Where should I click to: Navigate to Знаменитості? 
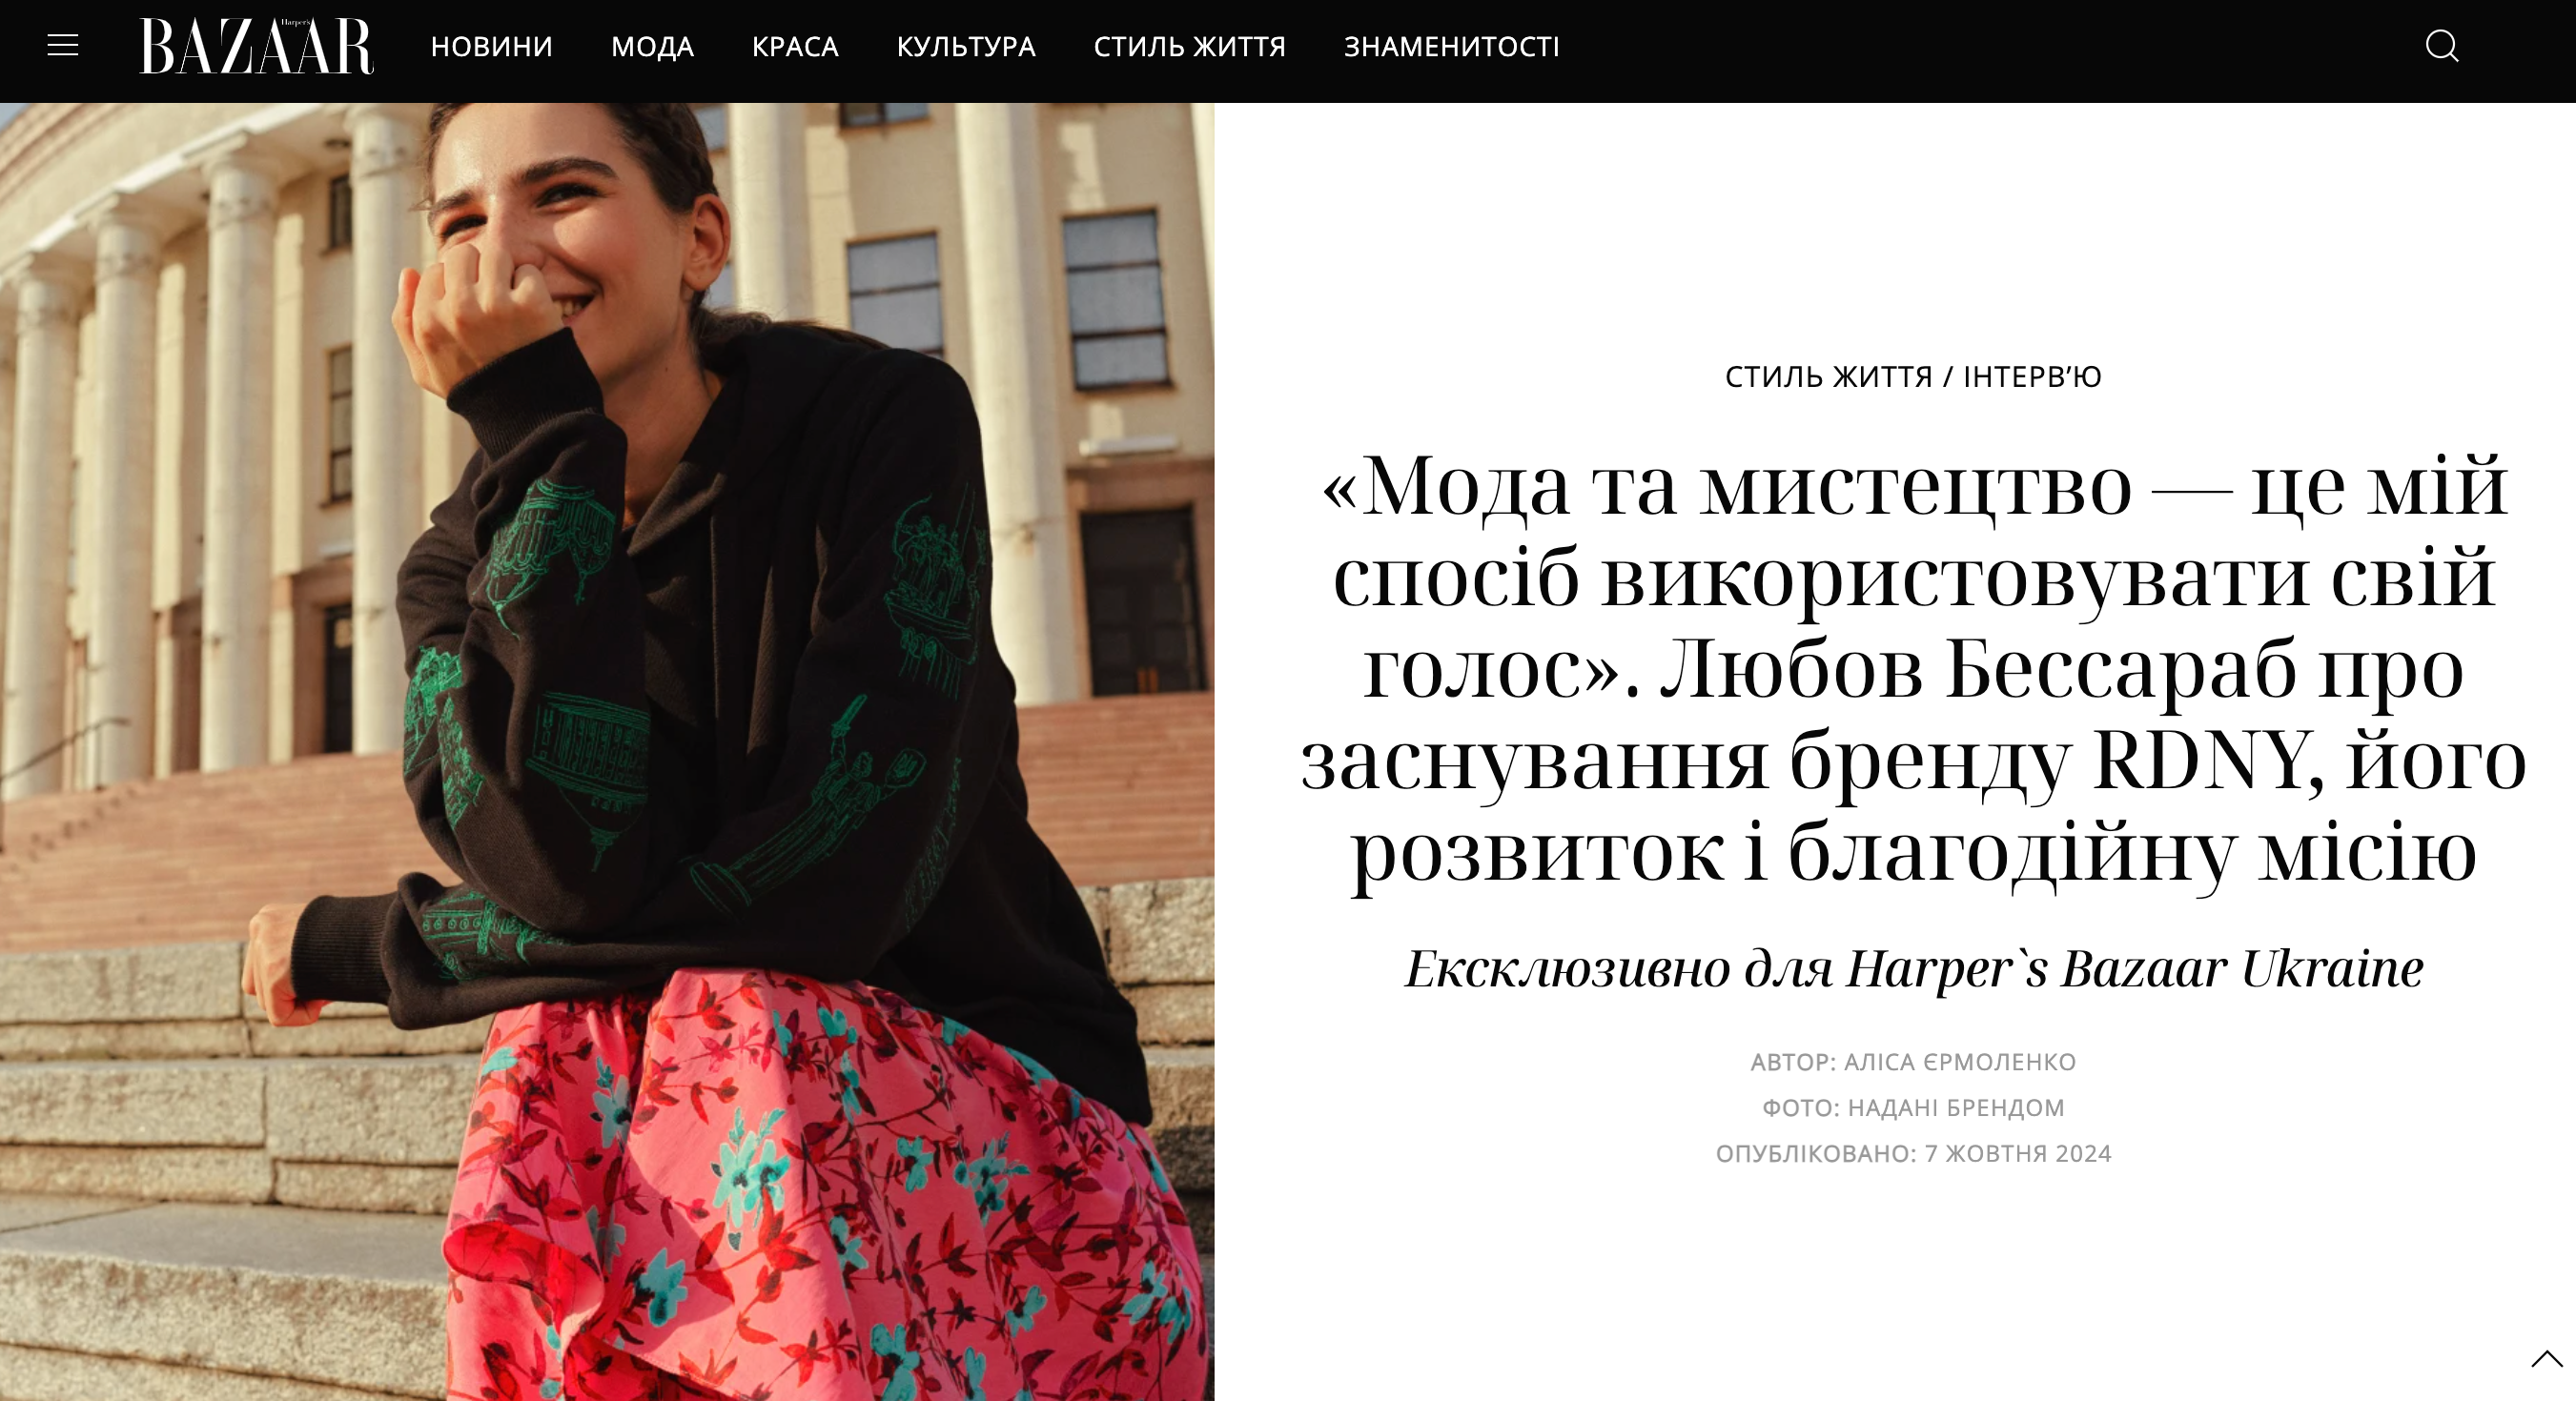click(1451, 47)
